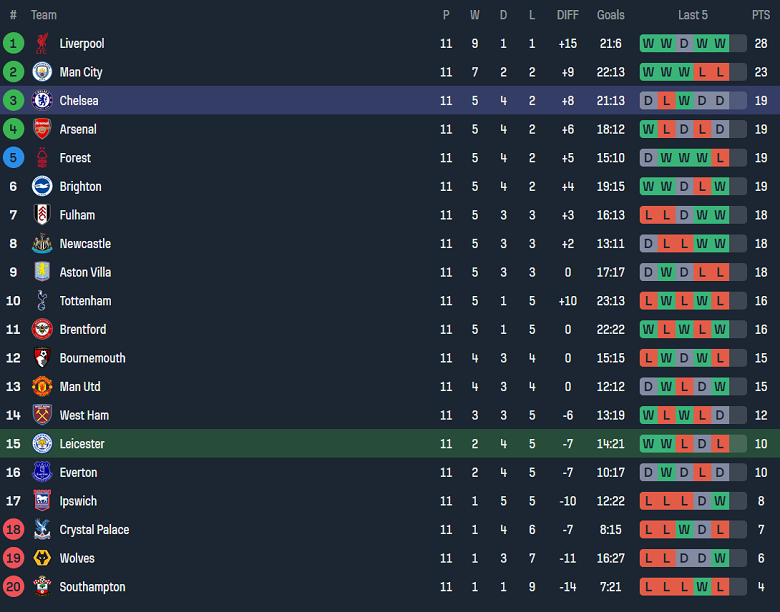Screen dimensions: 780x612
Task: Sort standings by DIFF column header
Action: 568,15
